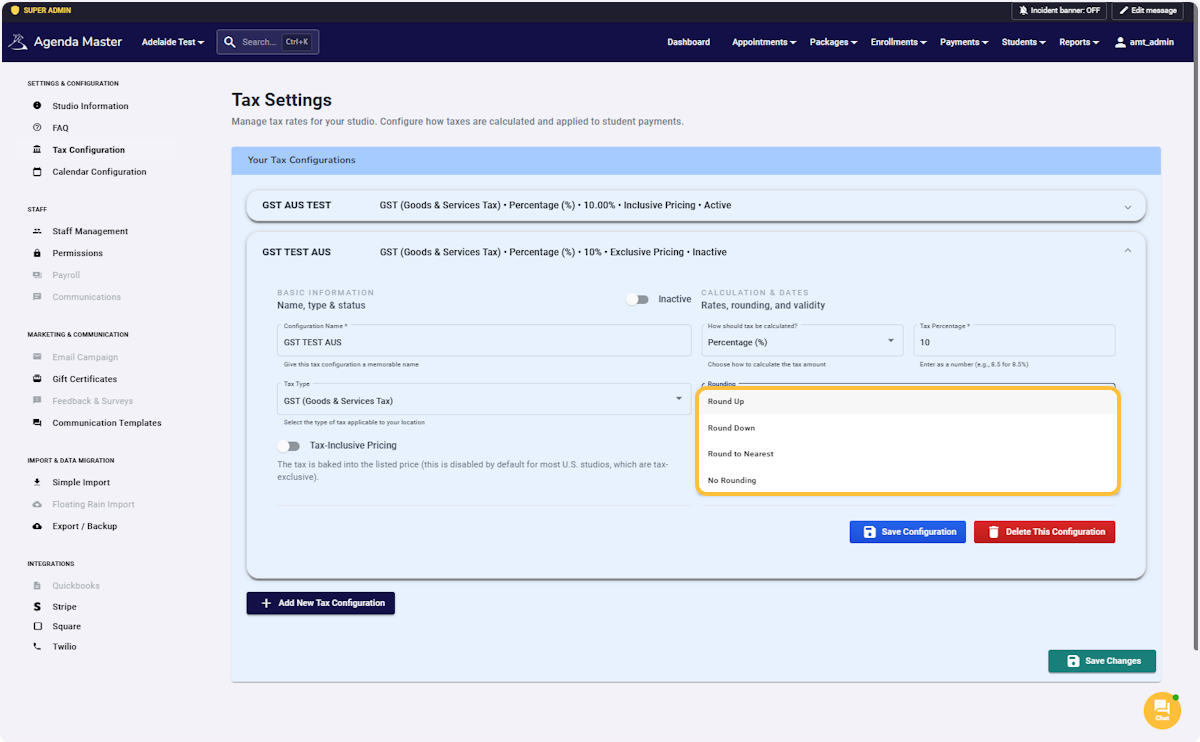This screenshot has width=1200, height=742.
Task: Open the Tax Type dropdown
Action: [x=484, y=400]
